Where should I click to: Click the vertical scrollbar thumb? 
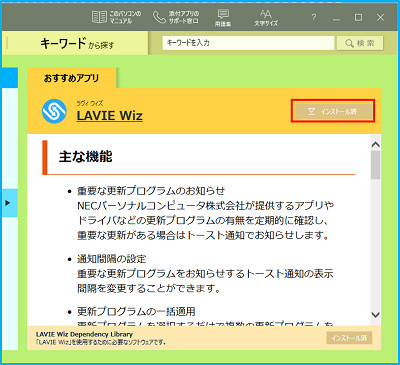(x=376, y=165)
